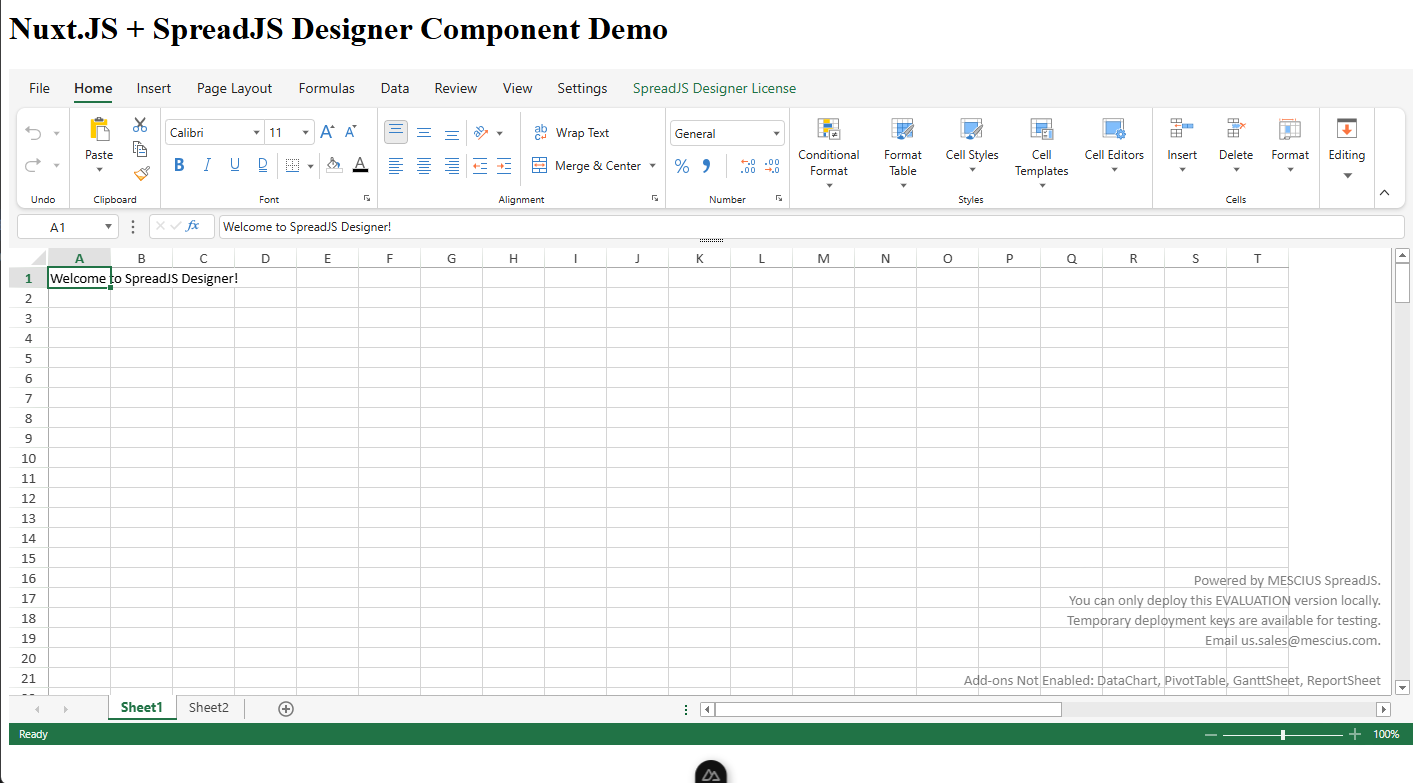The width and height of the screenshot is (1416, 783).
Task: Open the File menu
Action: [x=39, y=88]
